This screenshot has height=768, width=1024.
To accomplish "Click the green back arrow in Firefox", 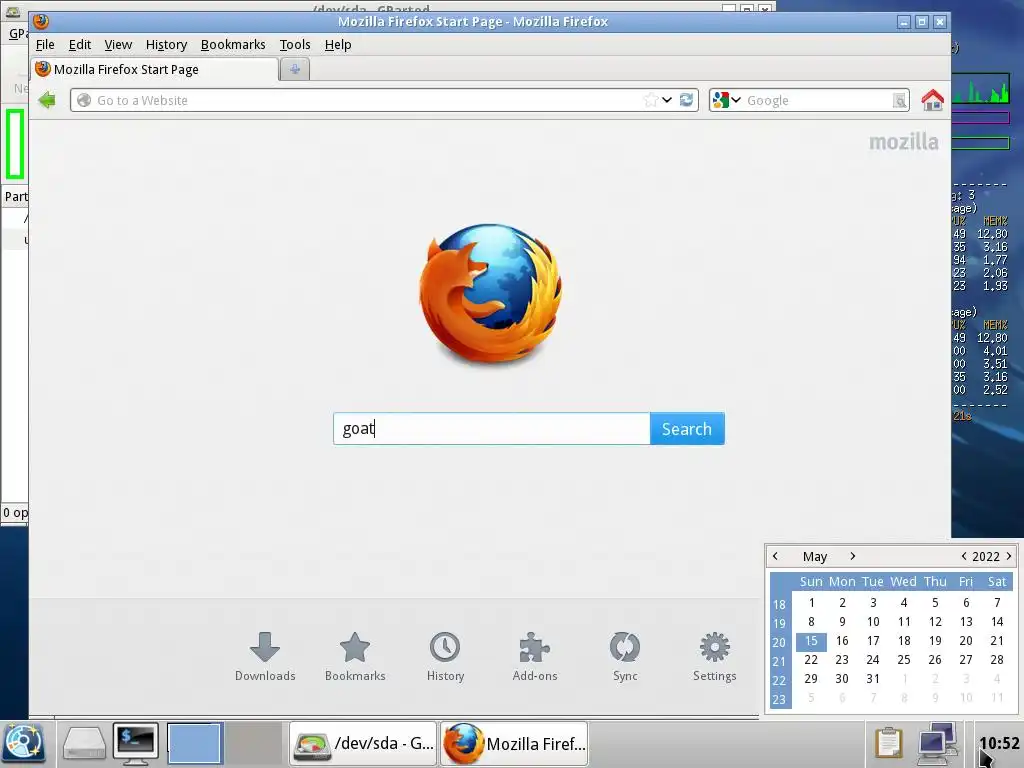I will click(47, 100).
